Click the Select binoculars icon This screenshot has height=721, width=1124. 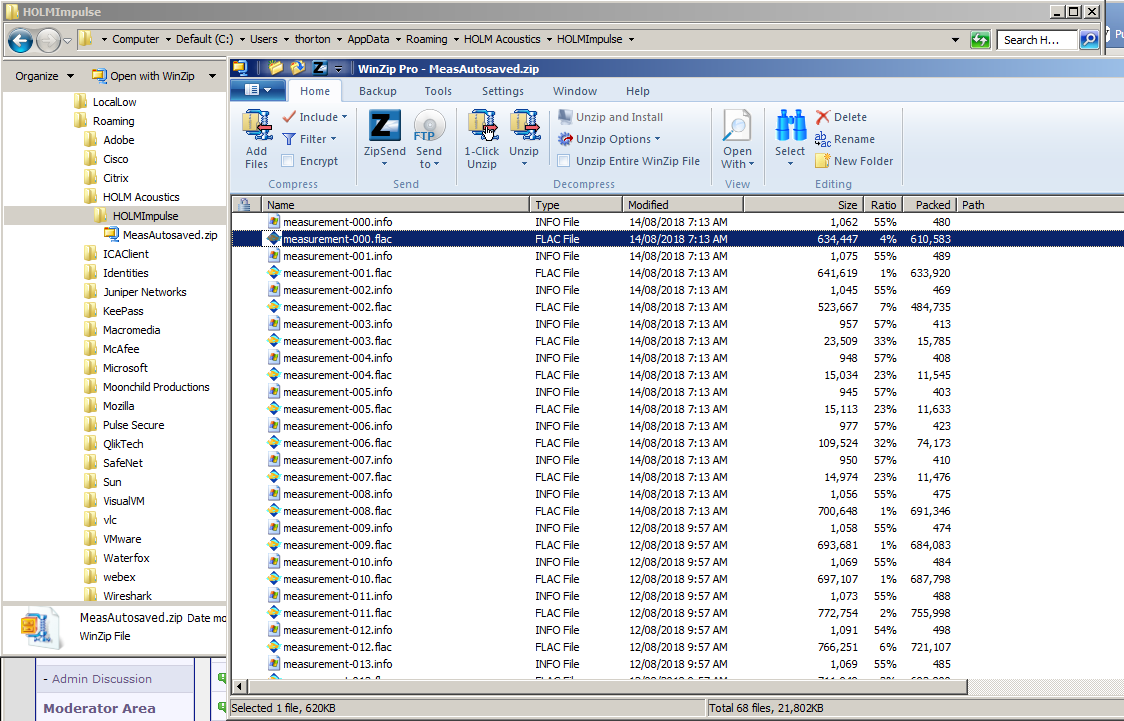[791, 126]
